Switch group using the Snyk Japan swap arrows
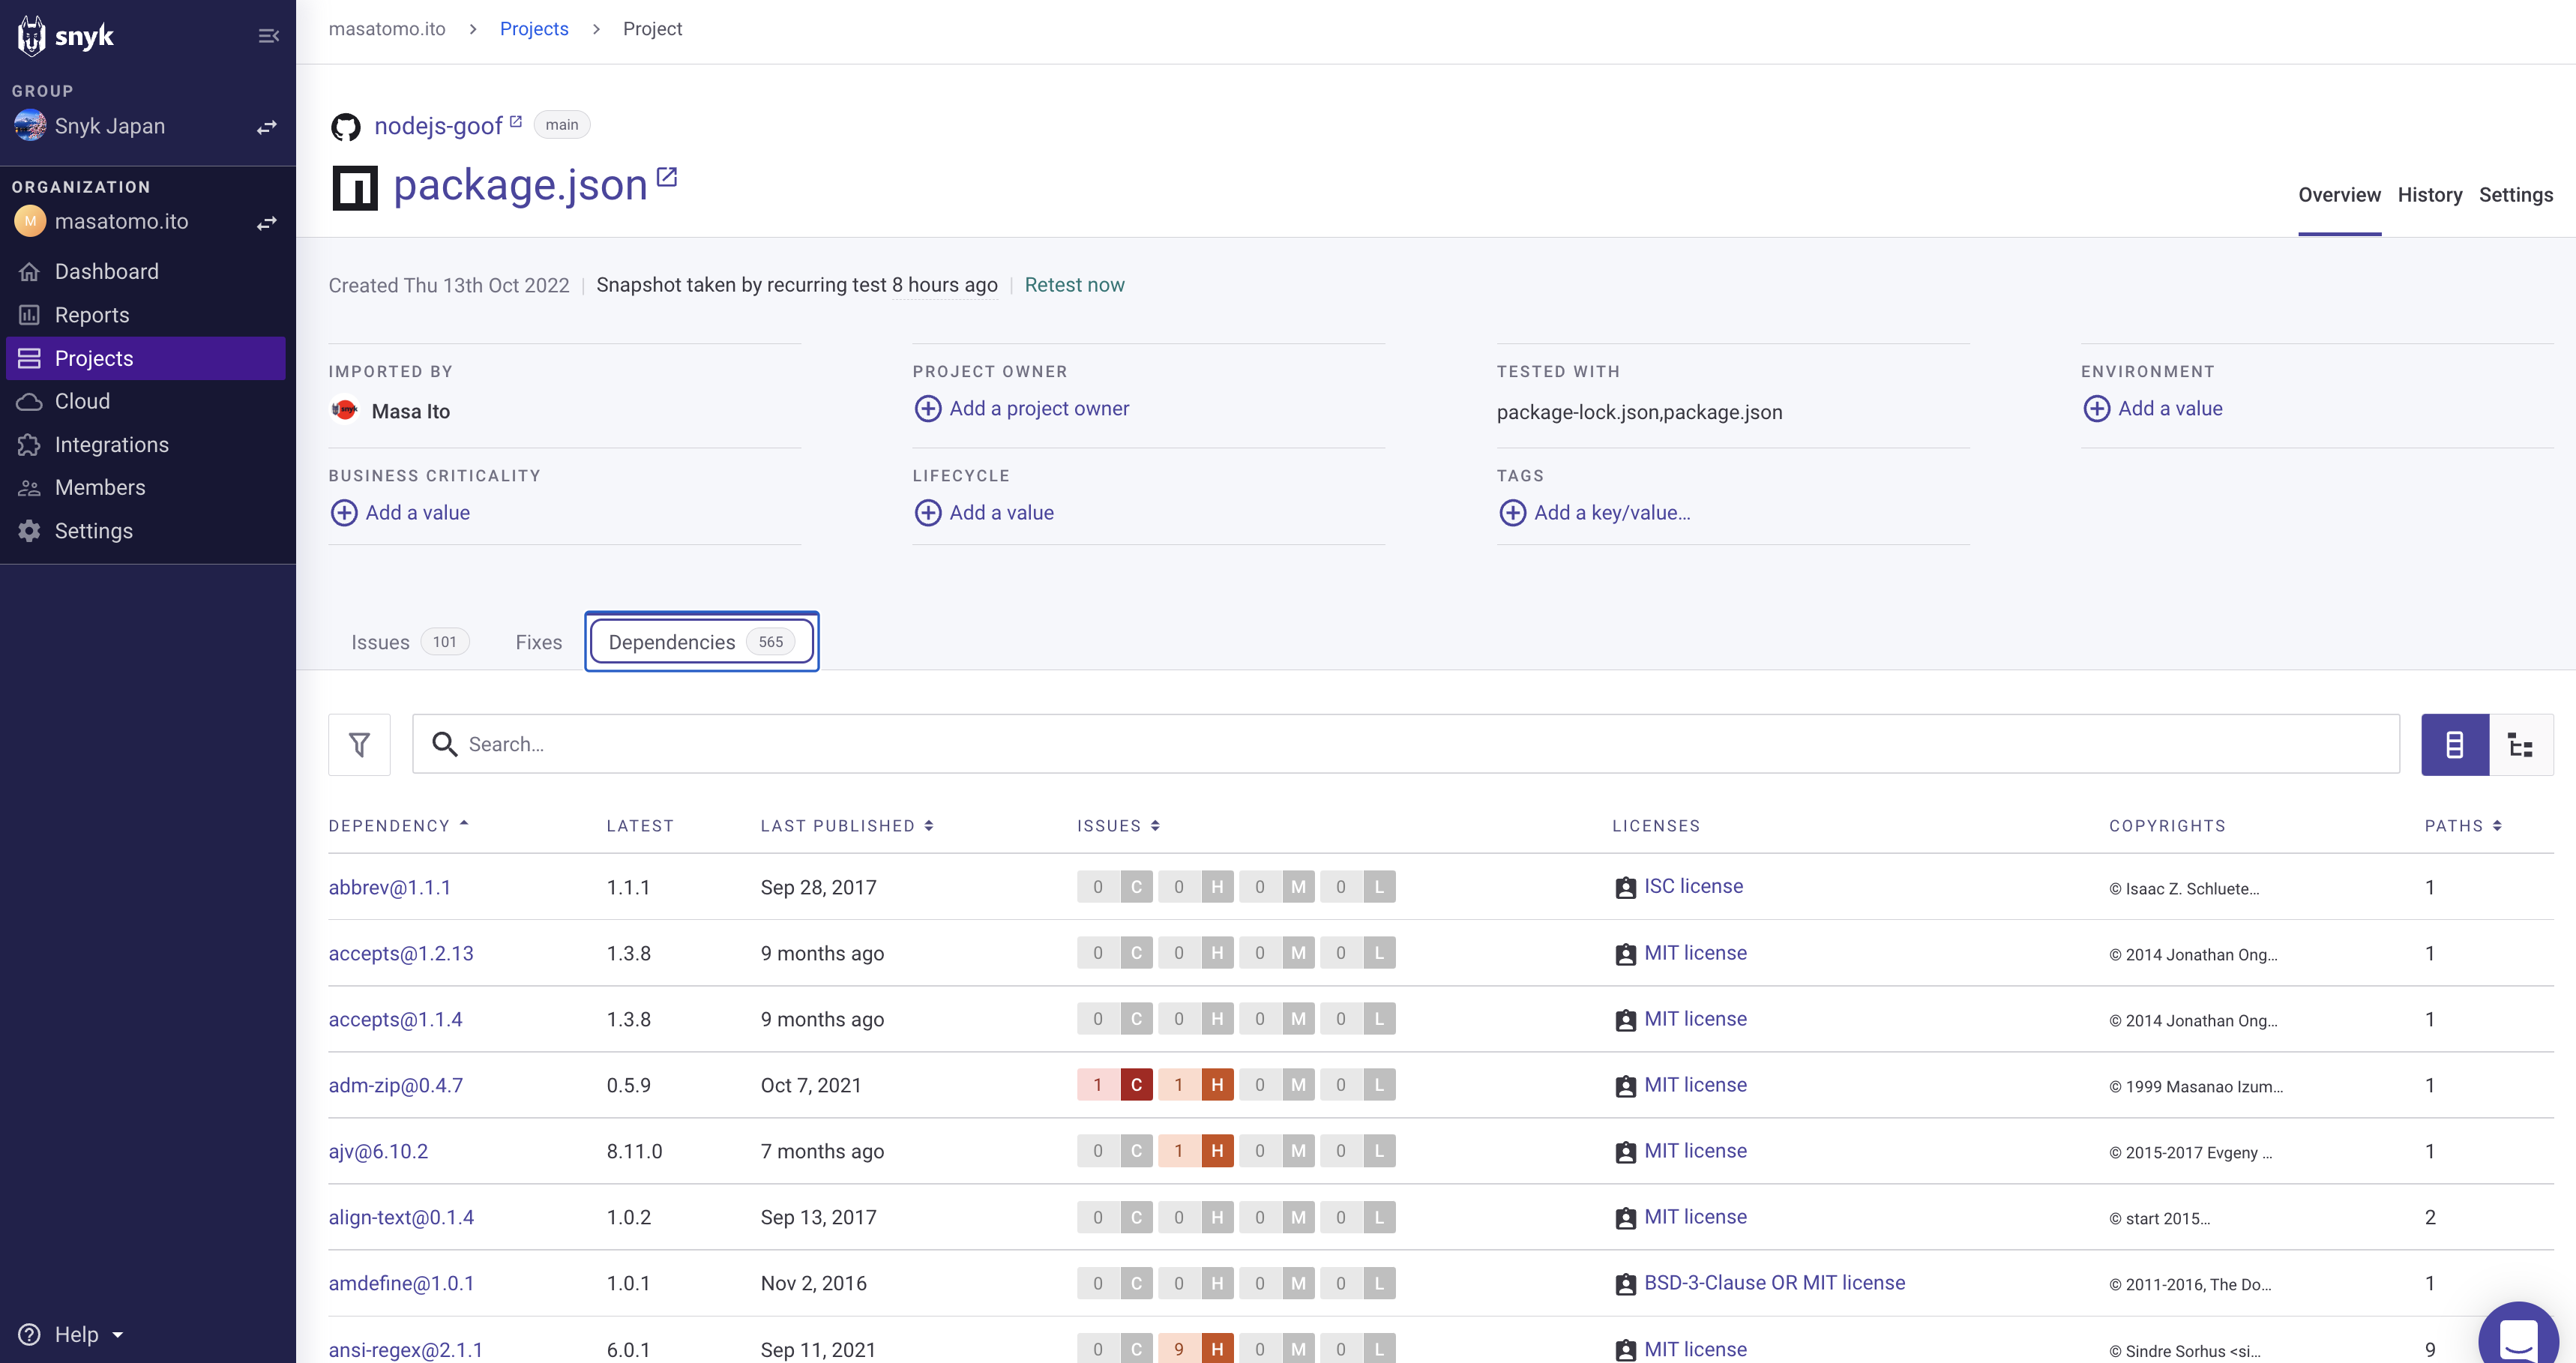The height and width of the screenshot is (1363, 2576). pyautogui.click(x=267, y=127)
